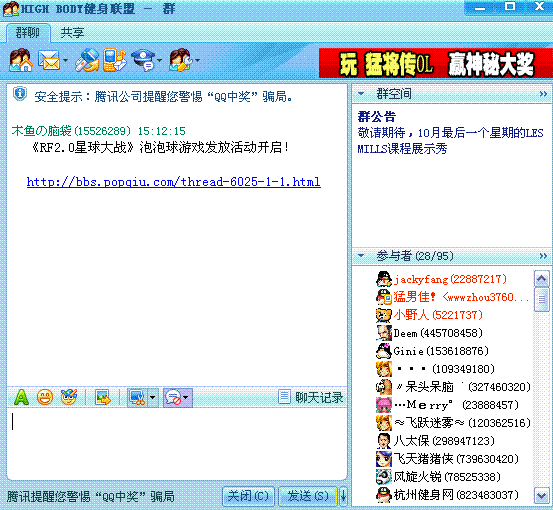Click participants list scroll up arrow
Viewport: 553px width, 510px height.
pyautogui.click(x=542, y=279)
